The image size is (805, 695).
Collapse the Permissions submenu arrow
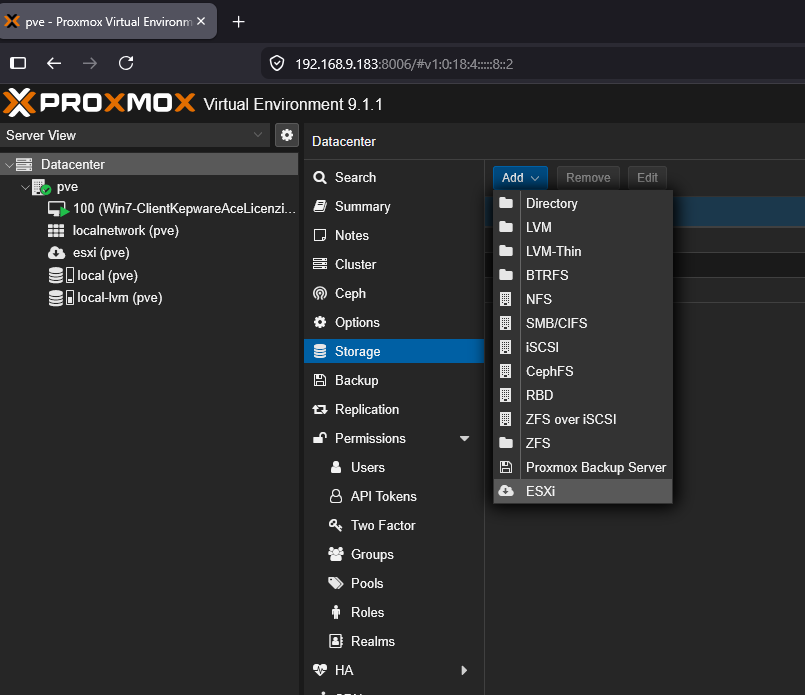coord(465,438)
